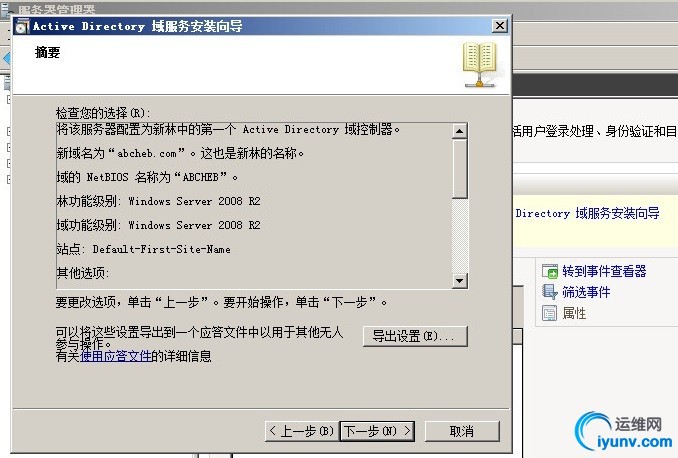The height and width of the screenshot is (458, 678).
Task: Open Export settings (导出设置) dialog
Action: pos(415,336)
